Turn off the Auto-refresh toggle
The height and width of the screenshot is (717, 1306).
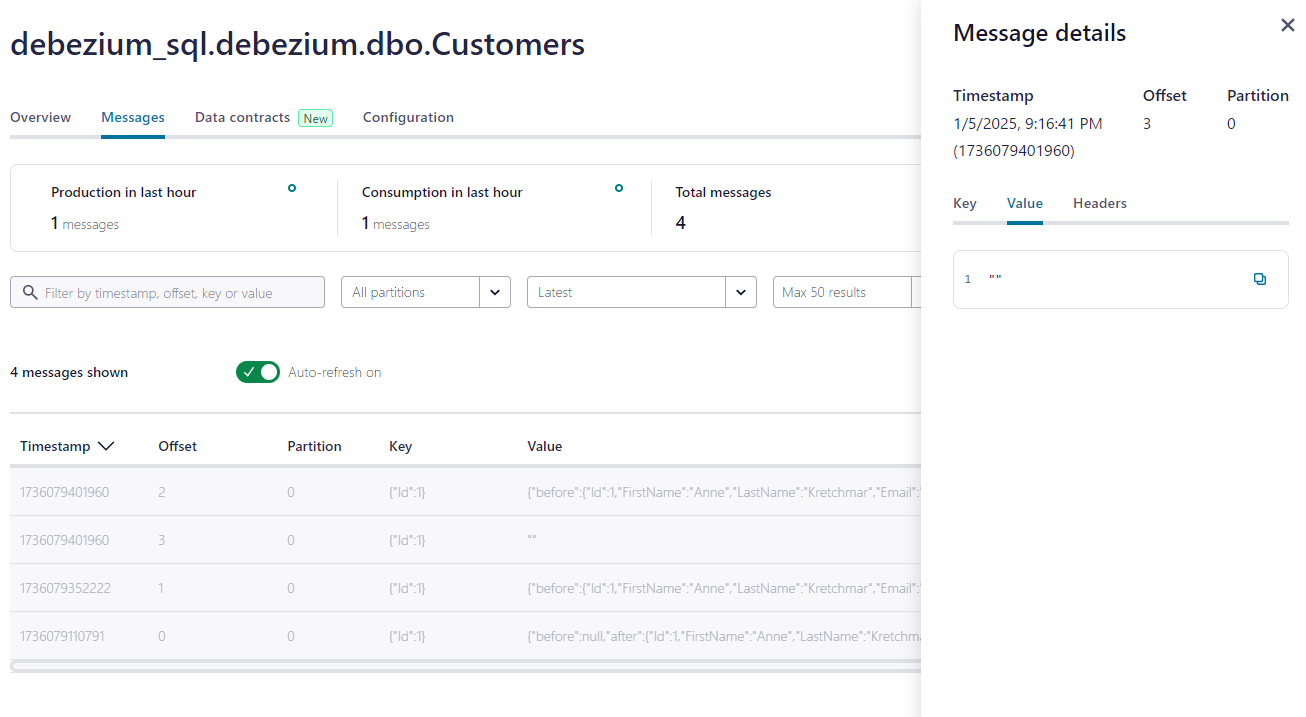tap(258, 372)
